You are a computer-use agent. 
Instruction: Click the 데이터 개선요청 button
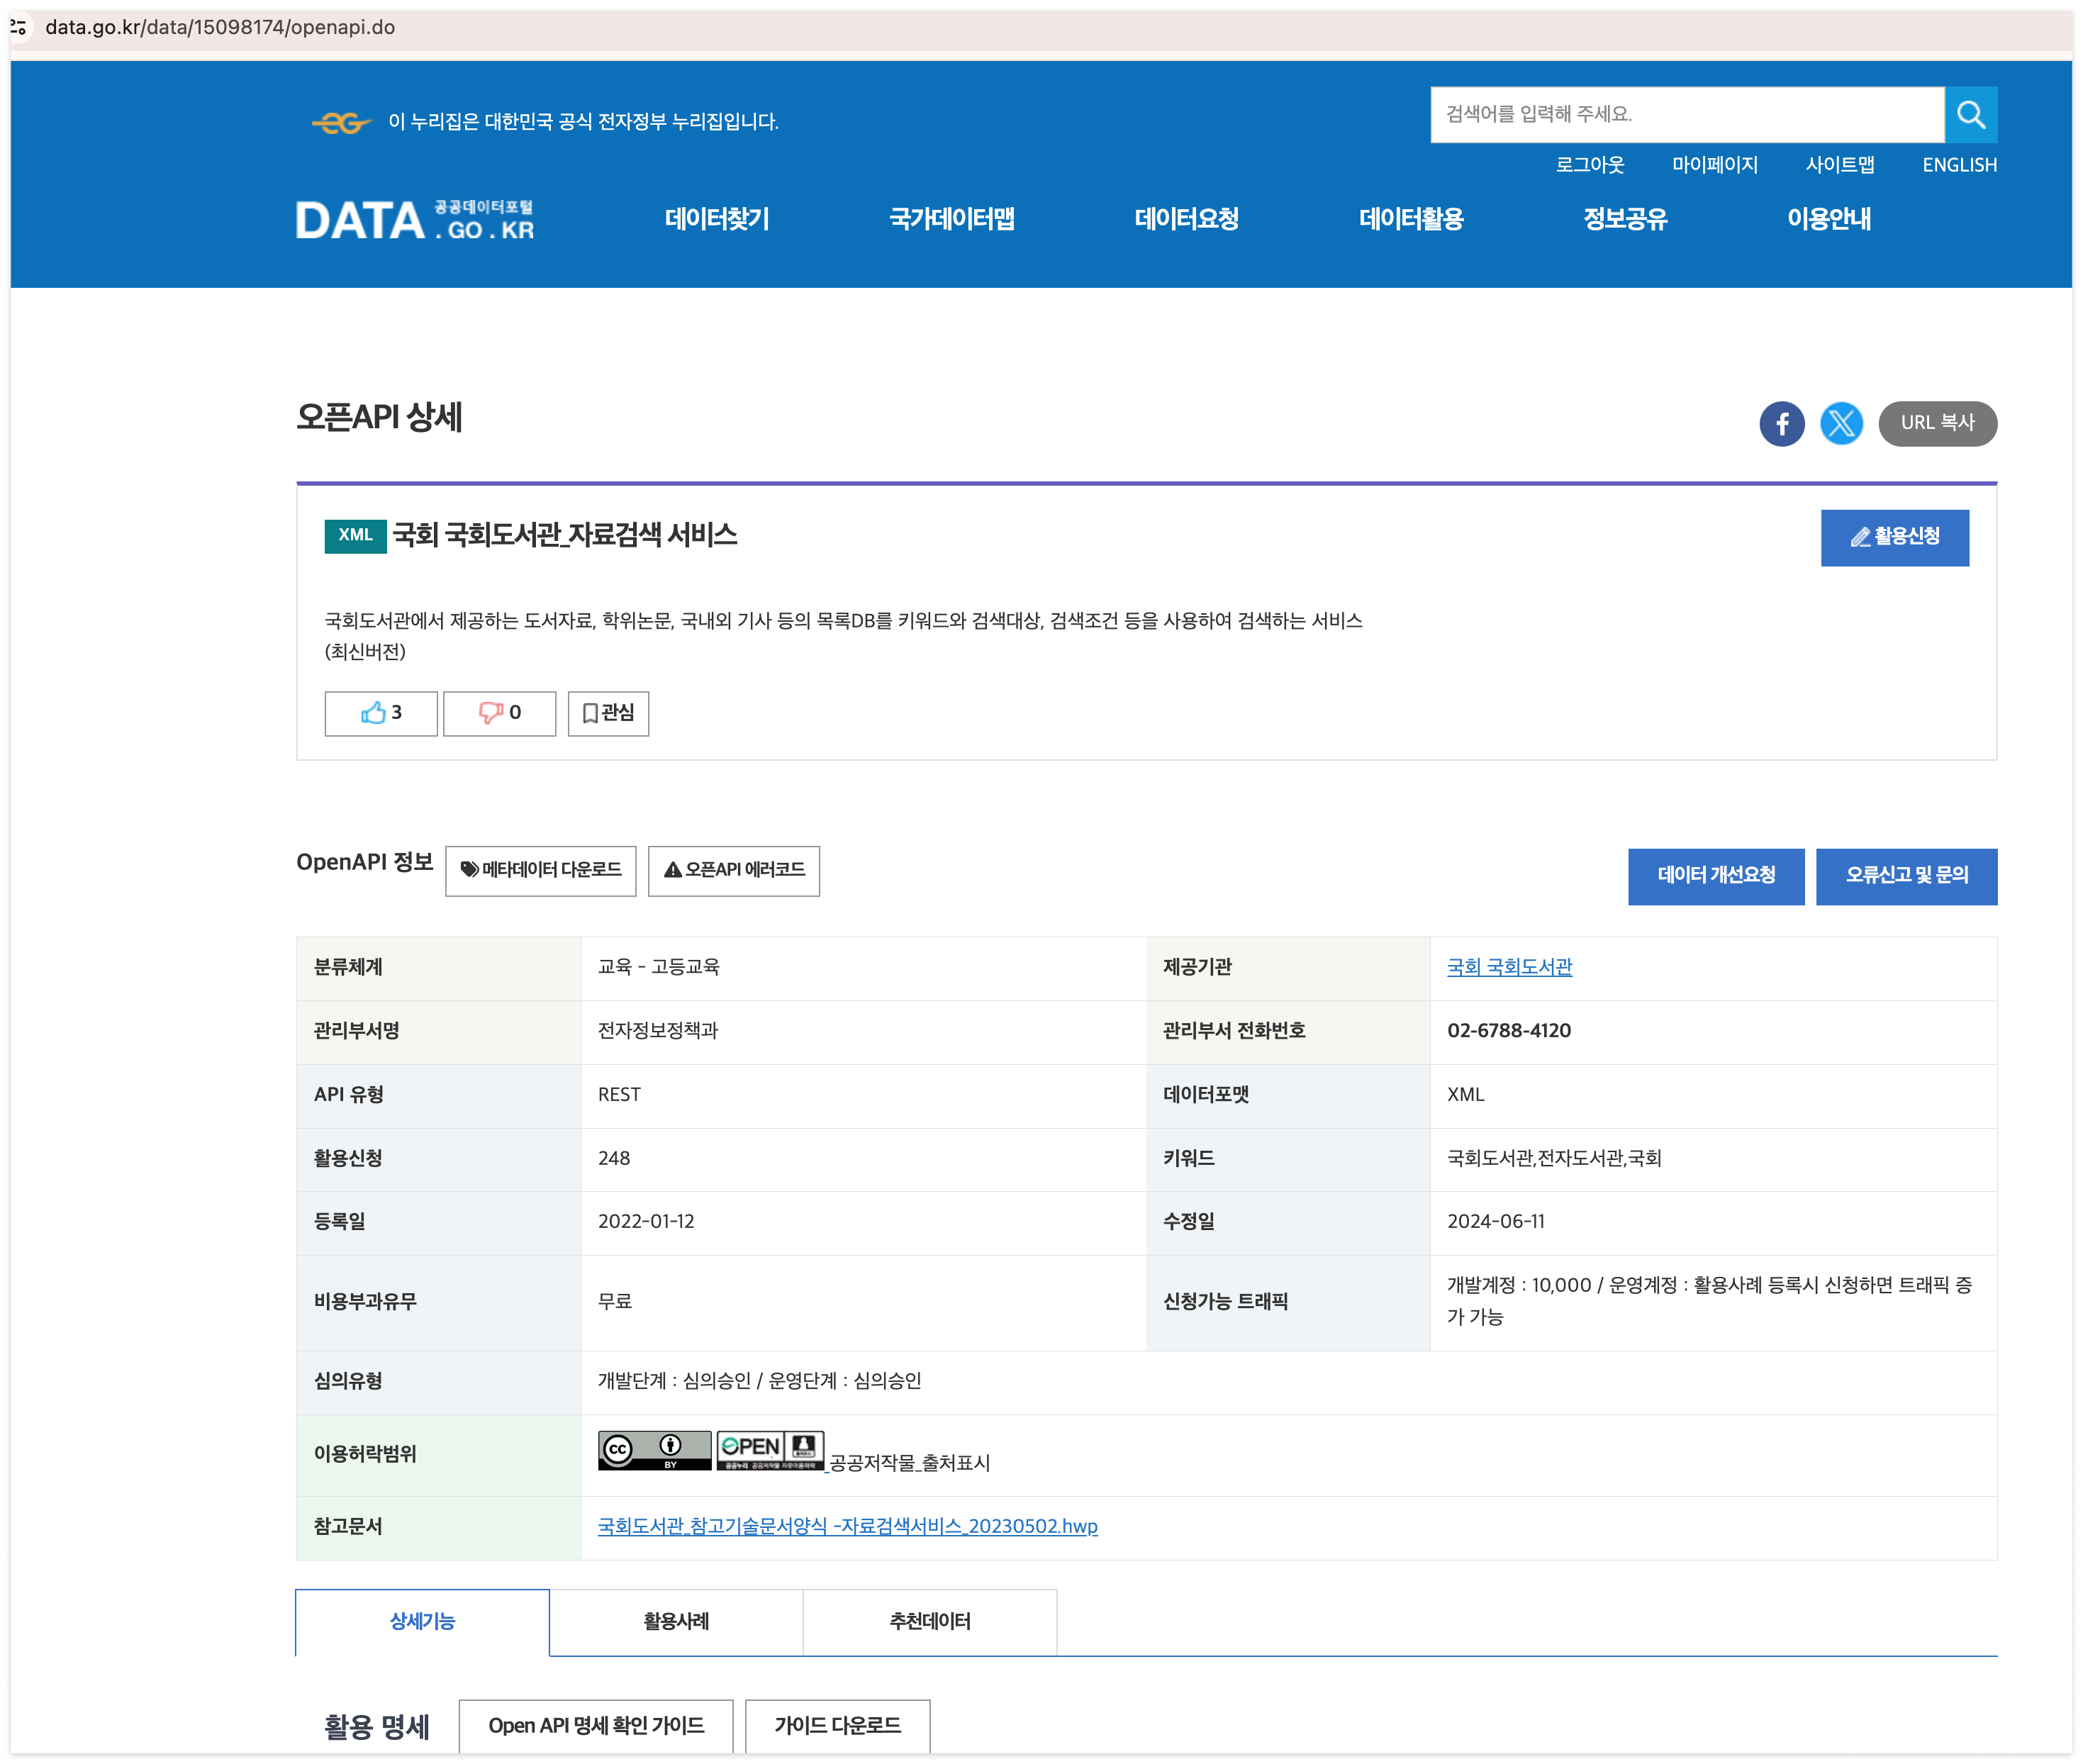click(1716, 876)
